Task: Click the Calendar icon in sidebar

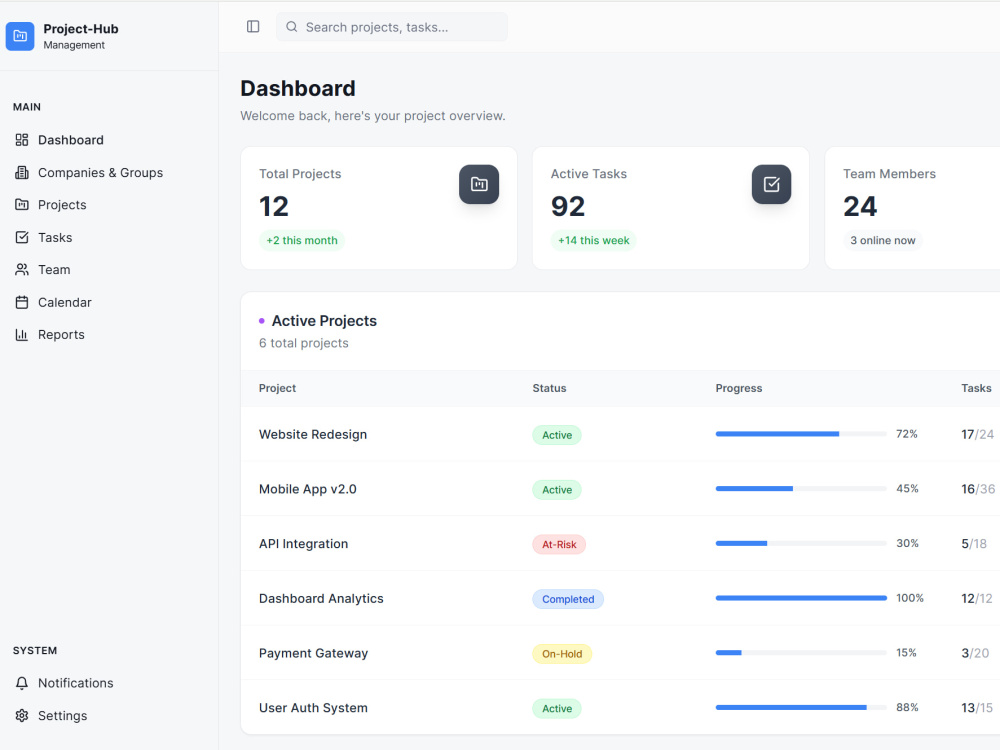Action: pos(22,302)
